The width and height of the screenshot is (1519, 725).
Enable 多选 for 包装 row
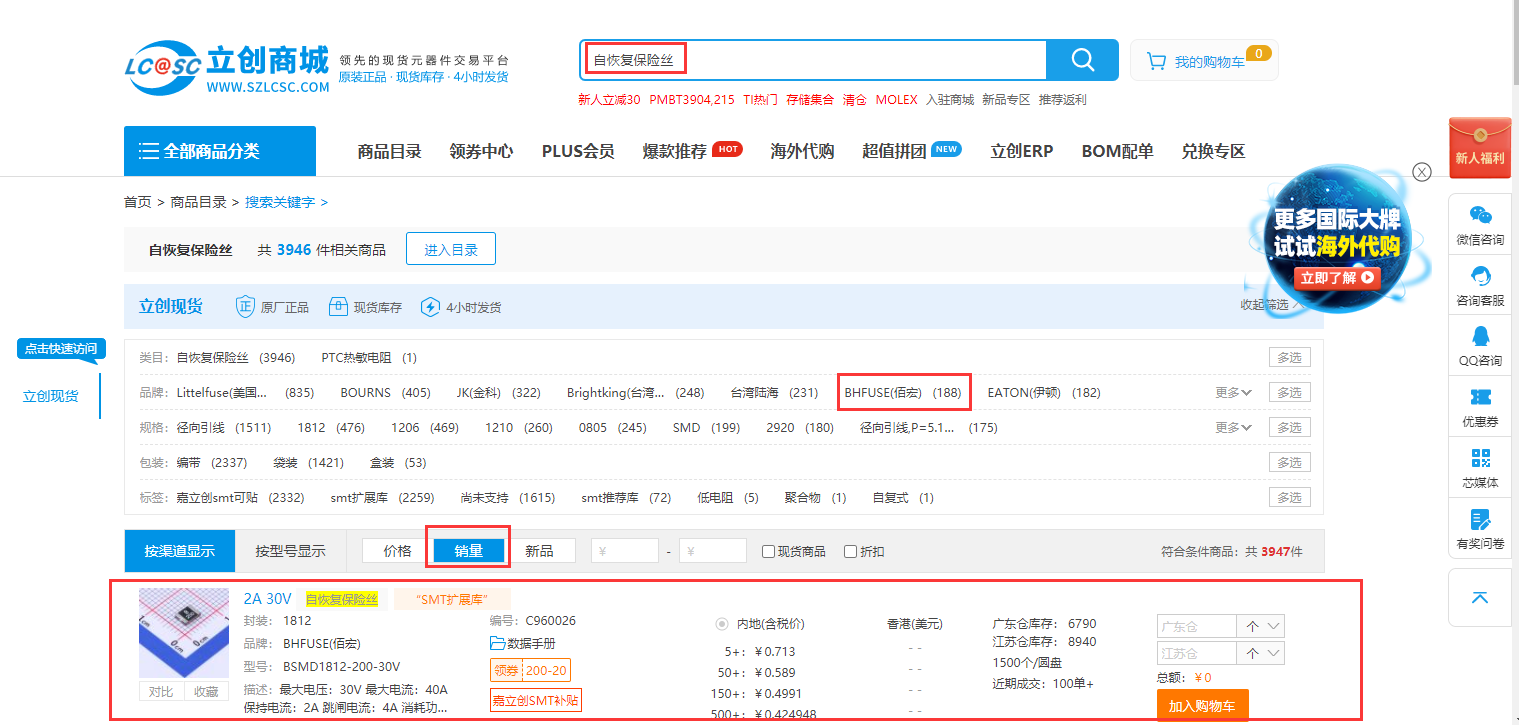coord(1289,462)
